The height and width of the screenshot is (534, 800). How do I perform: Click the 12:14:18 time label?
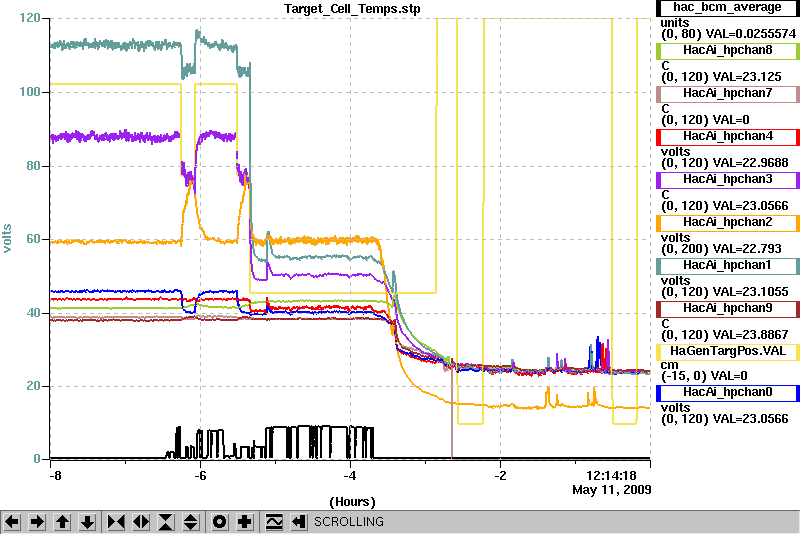(x=611, y=476)
